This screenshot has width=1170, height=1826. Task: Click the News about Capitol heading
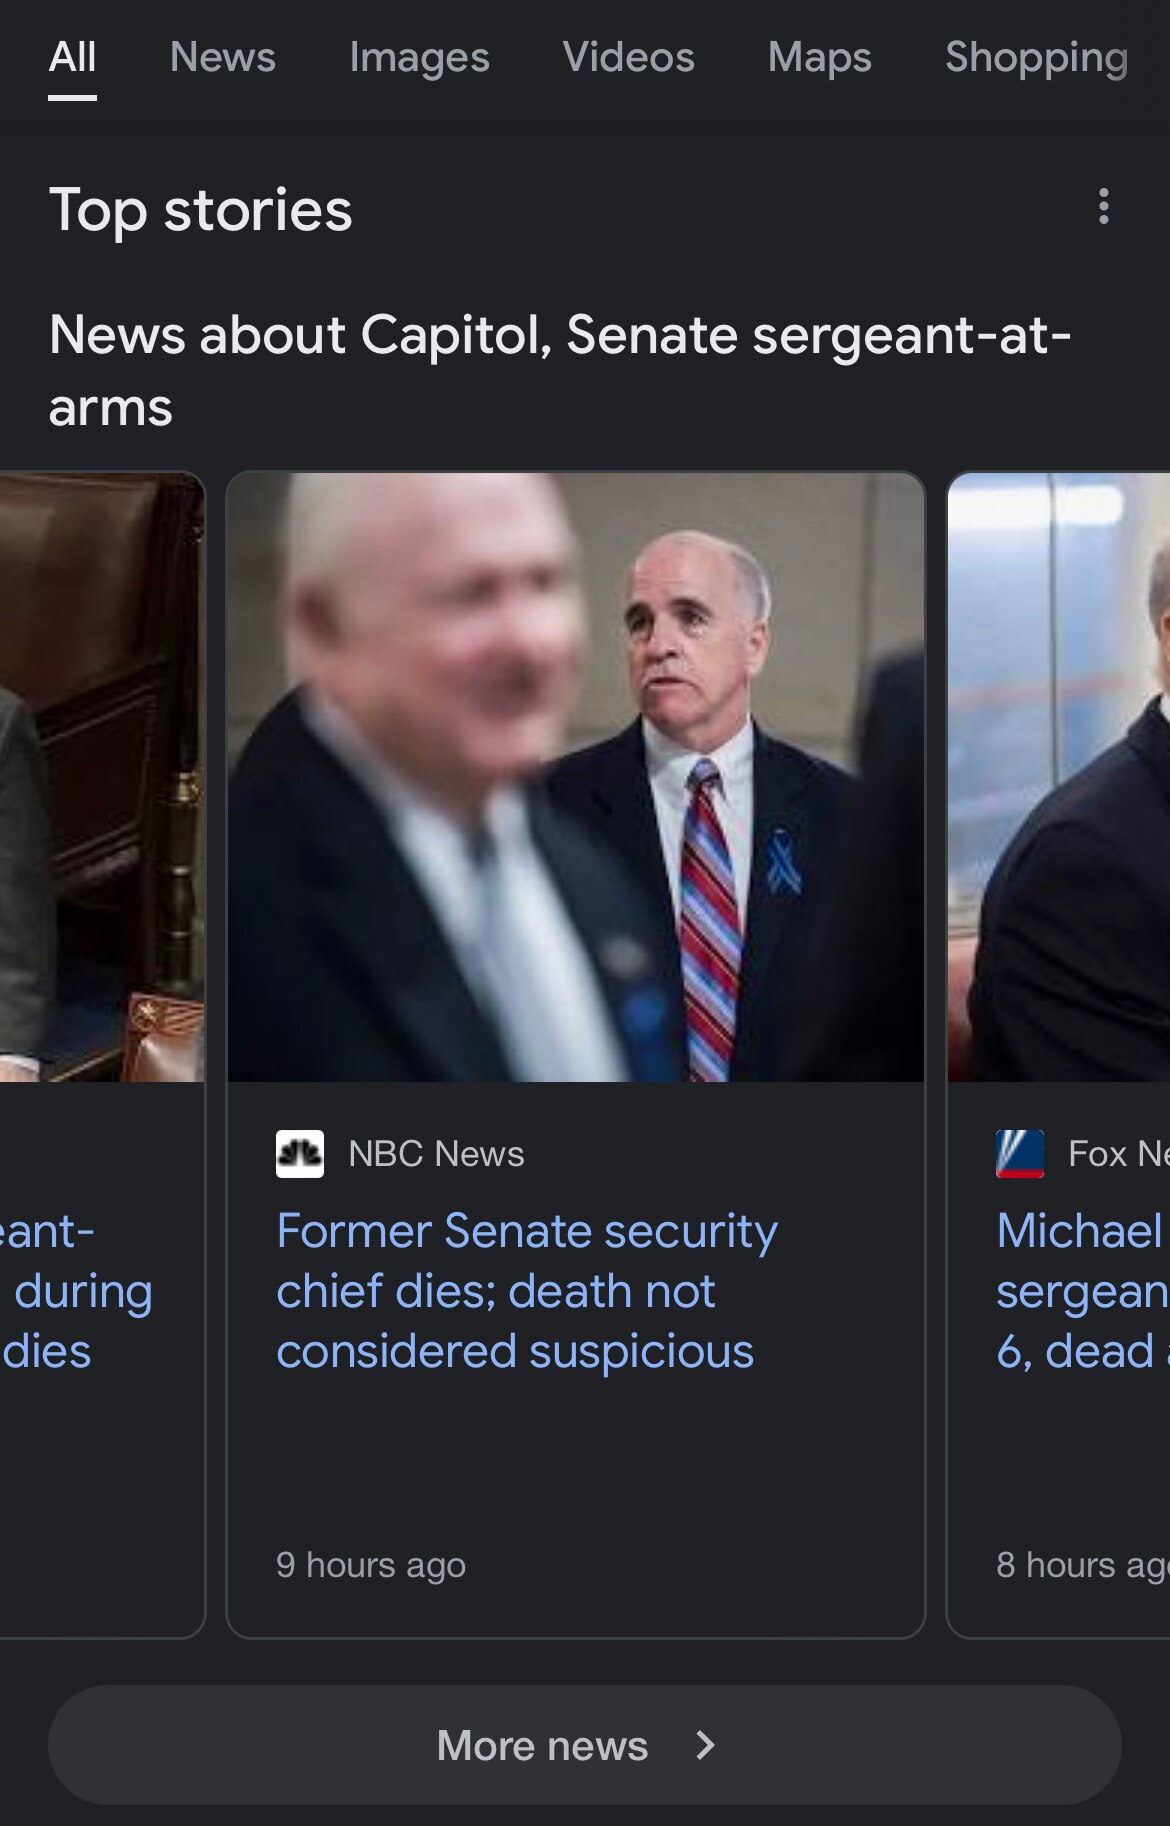[559, 370]
